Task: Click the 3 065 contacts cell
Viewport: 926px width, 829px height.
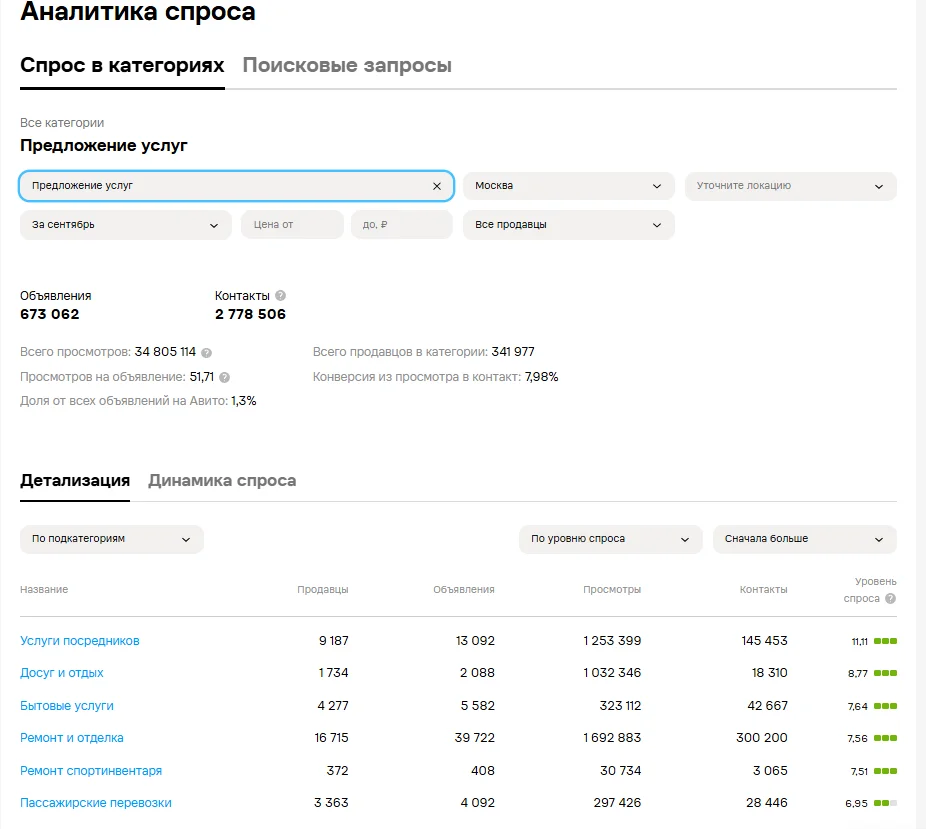Action: click(x=770, y=771)
